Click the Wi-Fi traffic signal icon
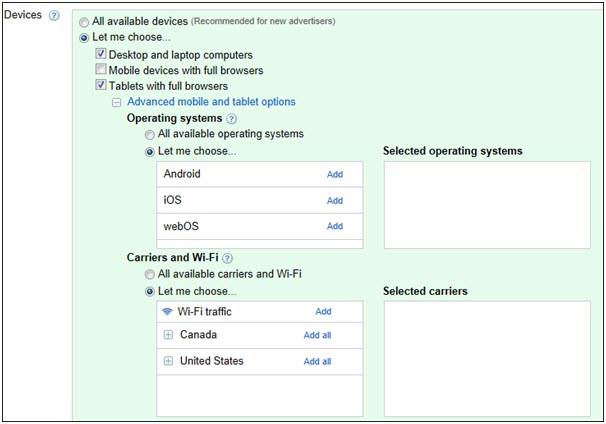Viewport: 606px width, 424px height. coord(167,311)
